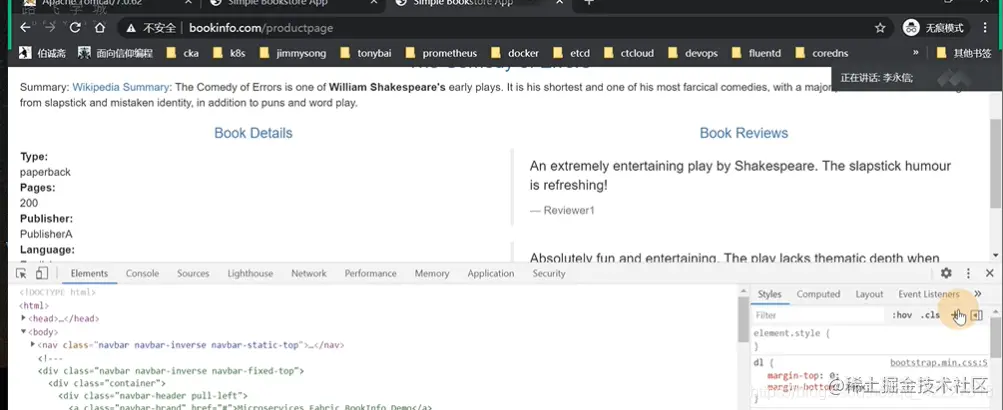Image resolution: width=1003 pixels, height=410 pixels.
Task: Switch to the Elements tab
Action: pyautogui.click(x=90, y=273)
